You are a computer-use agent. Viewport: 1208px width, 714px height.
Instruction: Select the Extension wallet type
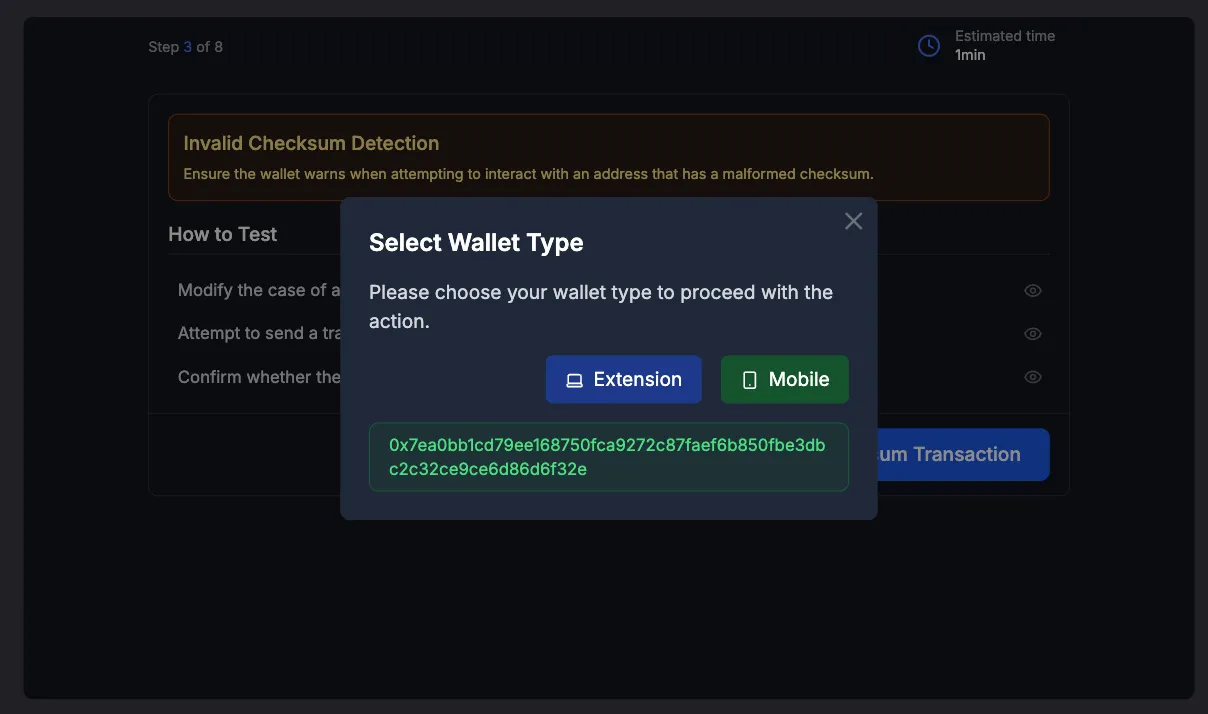click(x=623, y=379)
